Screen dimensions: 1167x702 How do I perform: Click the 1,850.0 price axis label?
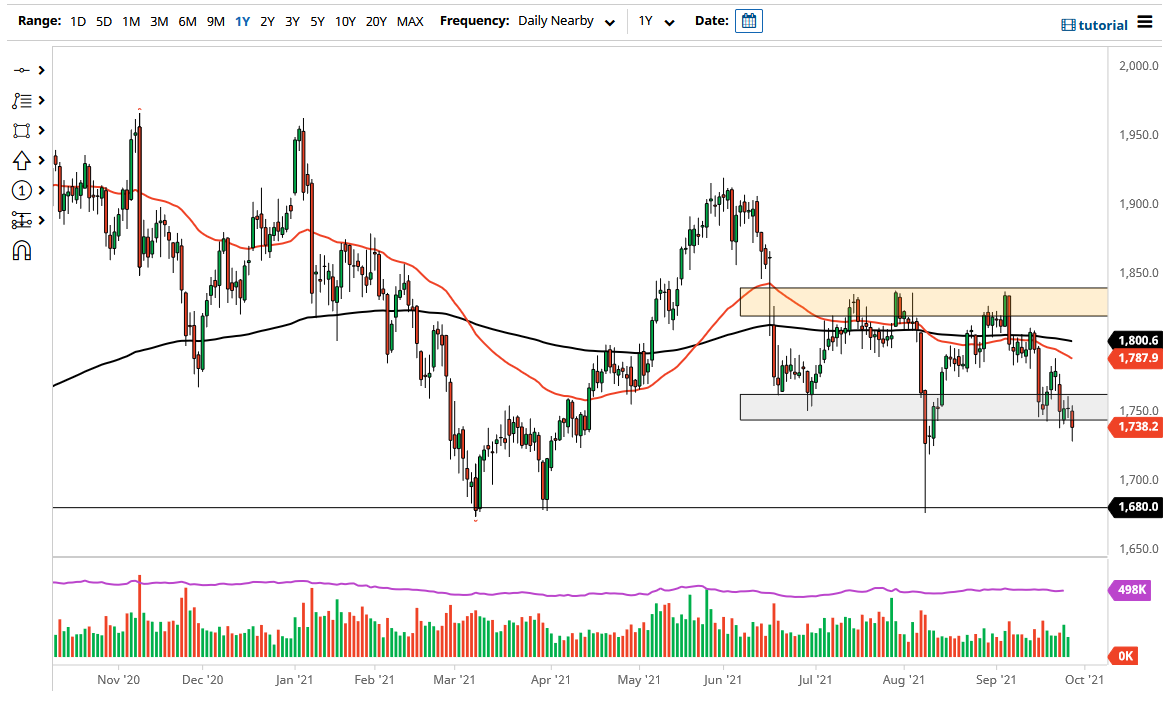pos(1139,273)
